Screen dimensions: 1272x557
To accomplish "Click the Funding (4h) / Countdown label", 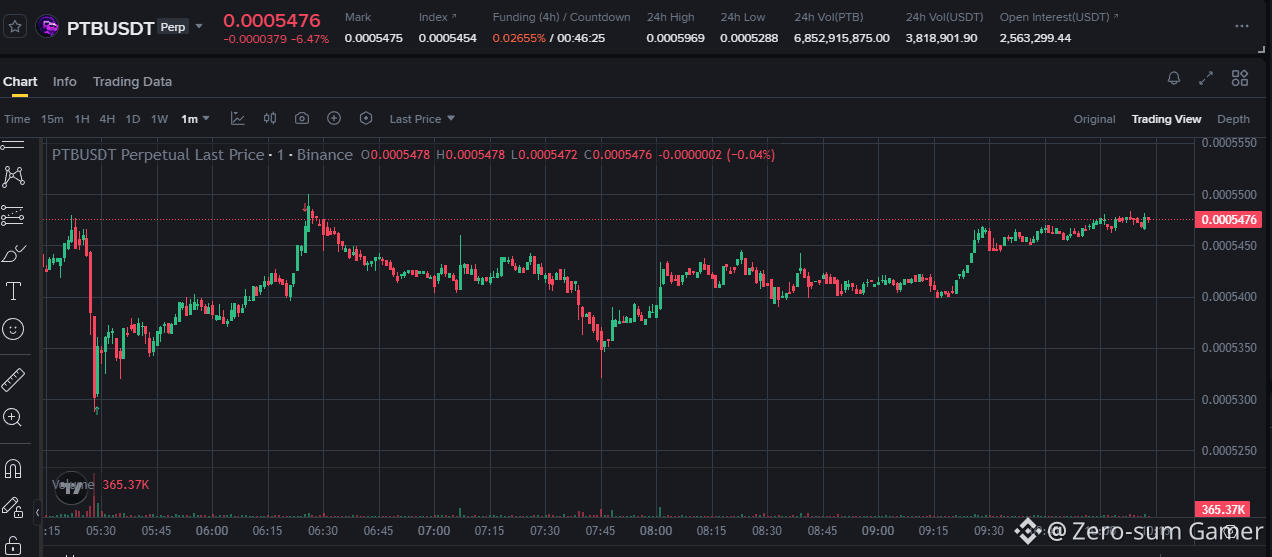I will (x=561, y=17).
